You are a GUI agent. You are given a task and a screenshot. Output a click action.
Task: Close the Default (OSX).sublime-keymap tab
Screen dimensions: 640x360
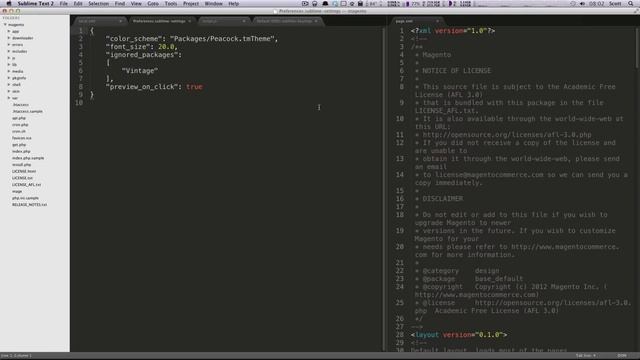pos(316,21)
